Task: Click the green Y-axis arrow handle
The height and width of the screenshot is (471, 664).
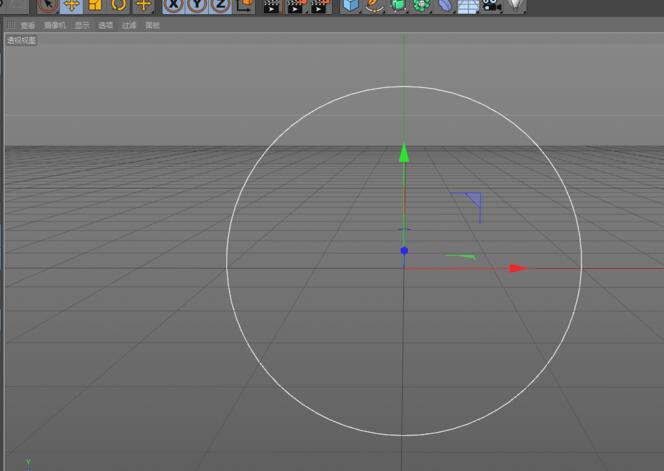Action: [404, 153]
